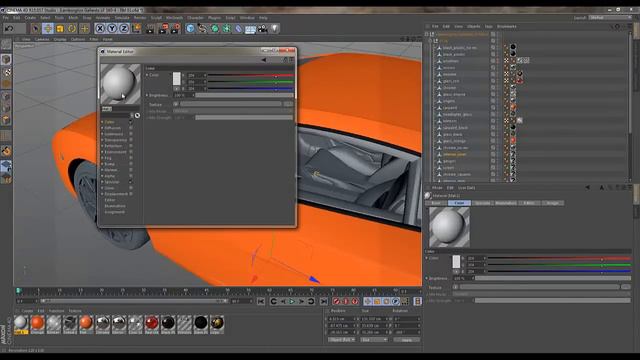Open the Object (Rel) dropdown in coordinates
The height and width of the screenshot is (360, 640).
[341, 340]
